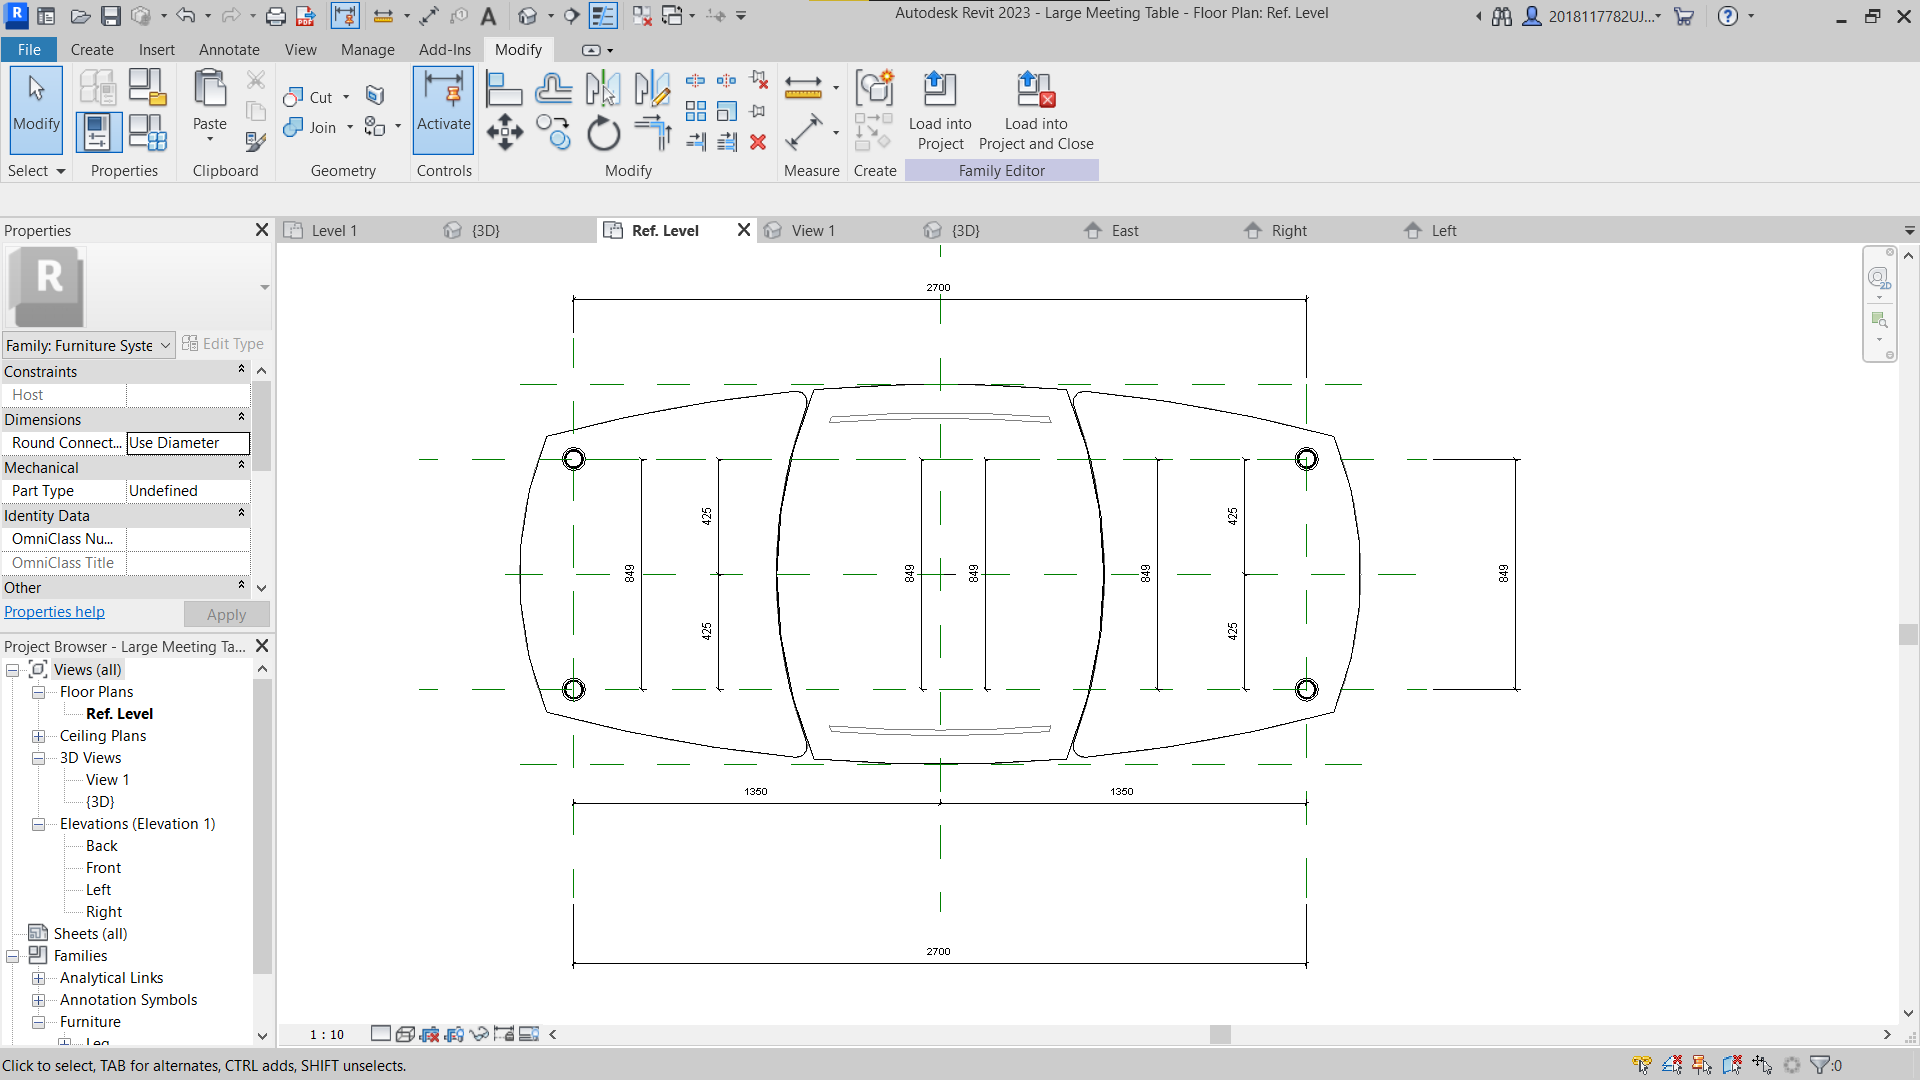Collapse the Floor Plans branch

[x=38, y=692]
